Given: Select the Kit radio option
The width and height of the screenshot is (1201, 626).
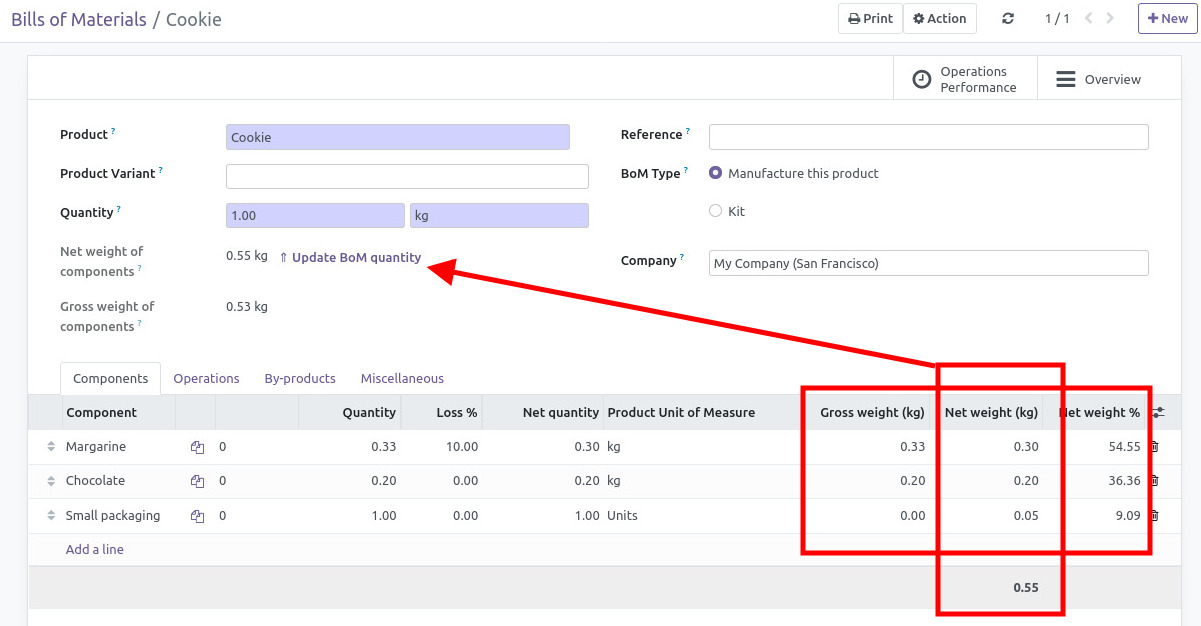Looking at the screenshot, I should [715, 211].
